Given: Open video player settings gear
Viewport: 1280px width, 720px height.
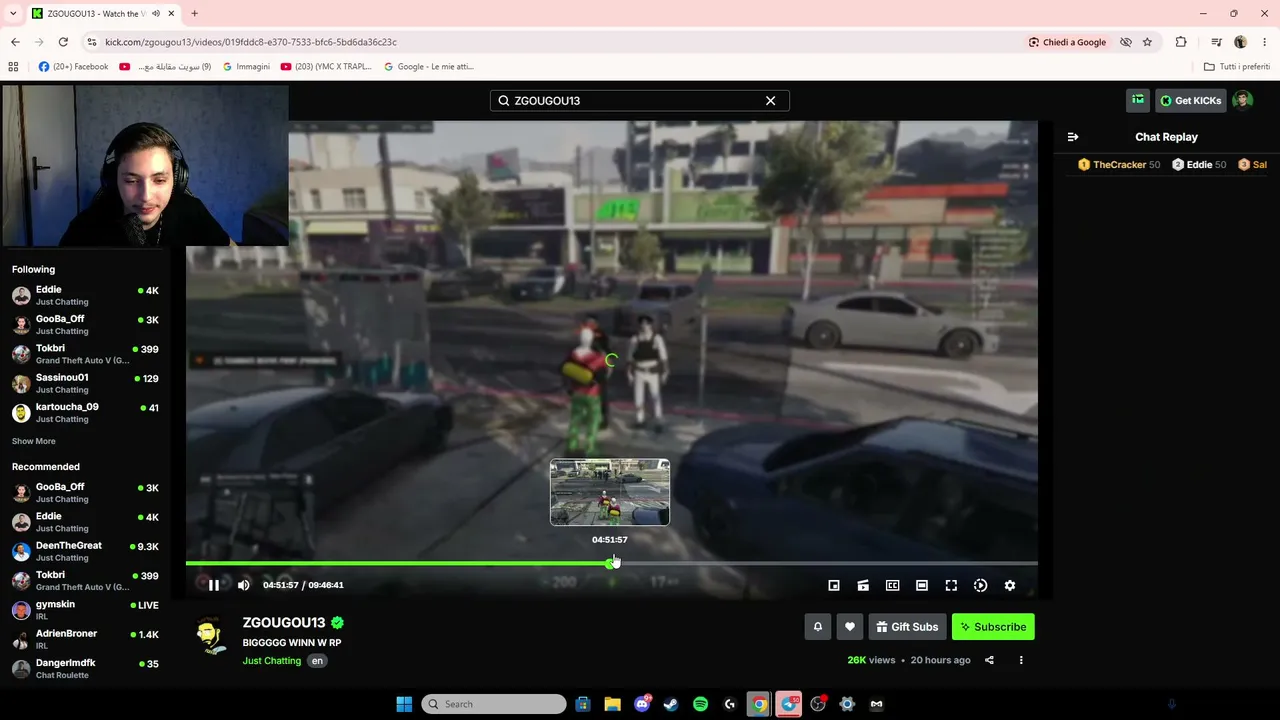Looking at the screenshot, I should click(1010, 585).
